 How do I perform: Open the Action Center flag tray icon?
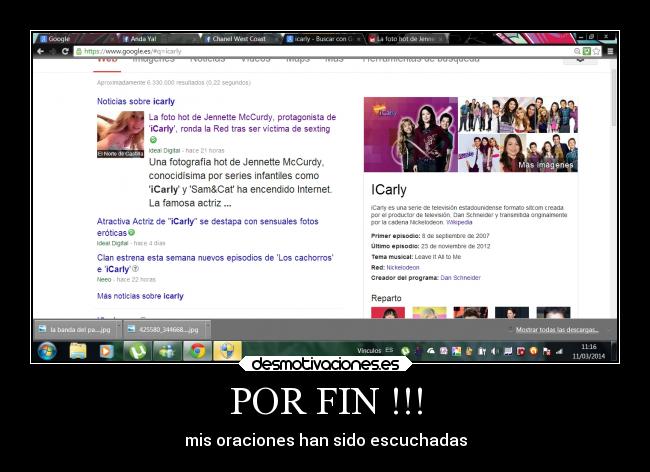point(546,351)
